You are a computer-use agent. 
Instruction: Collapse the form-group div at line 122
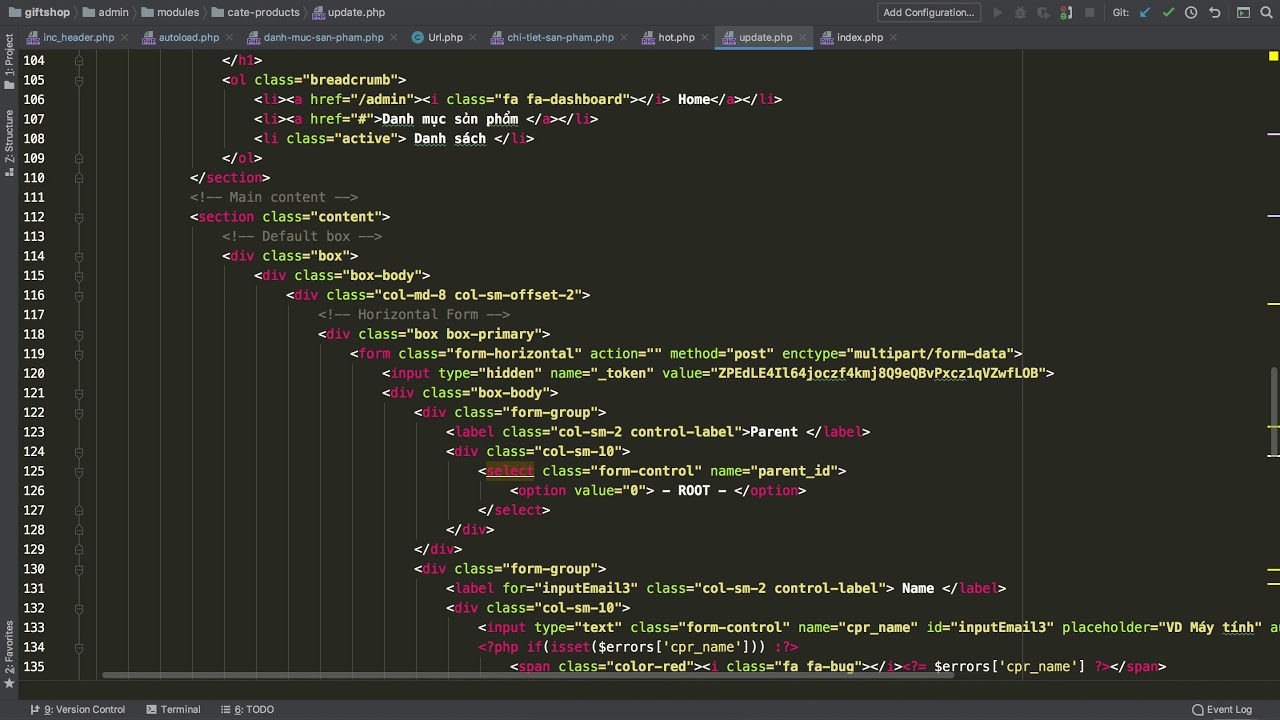[x=78, y=413]
